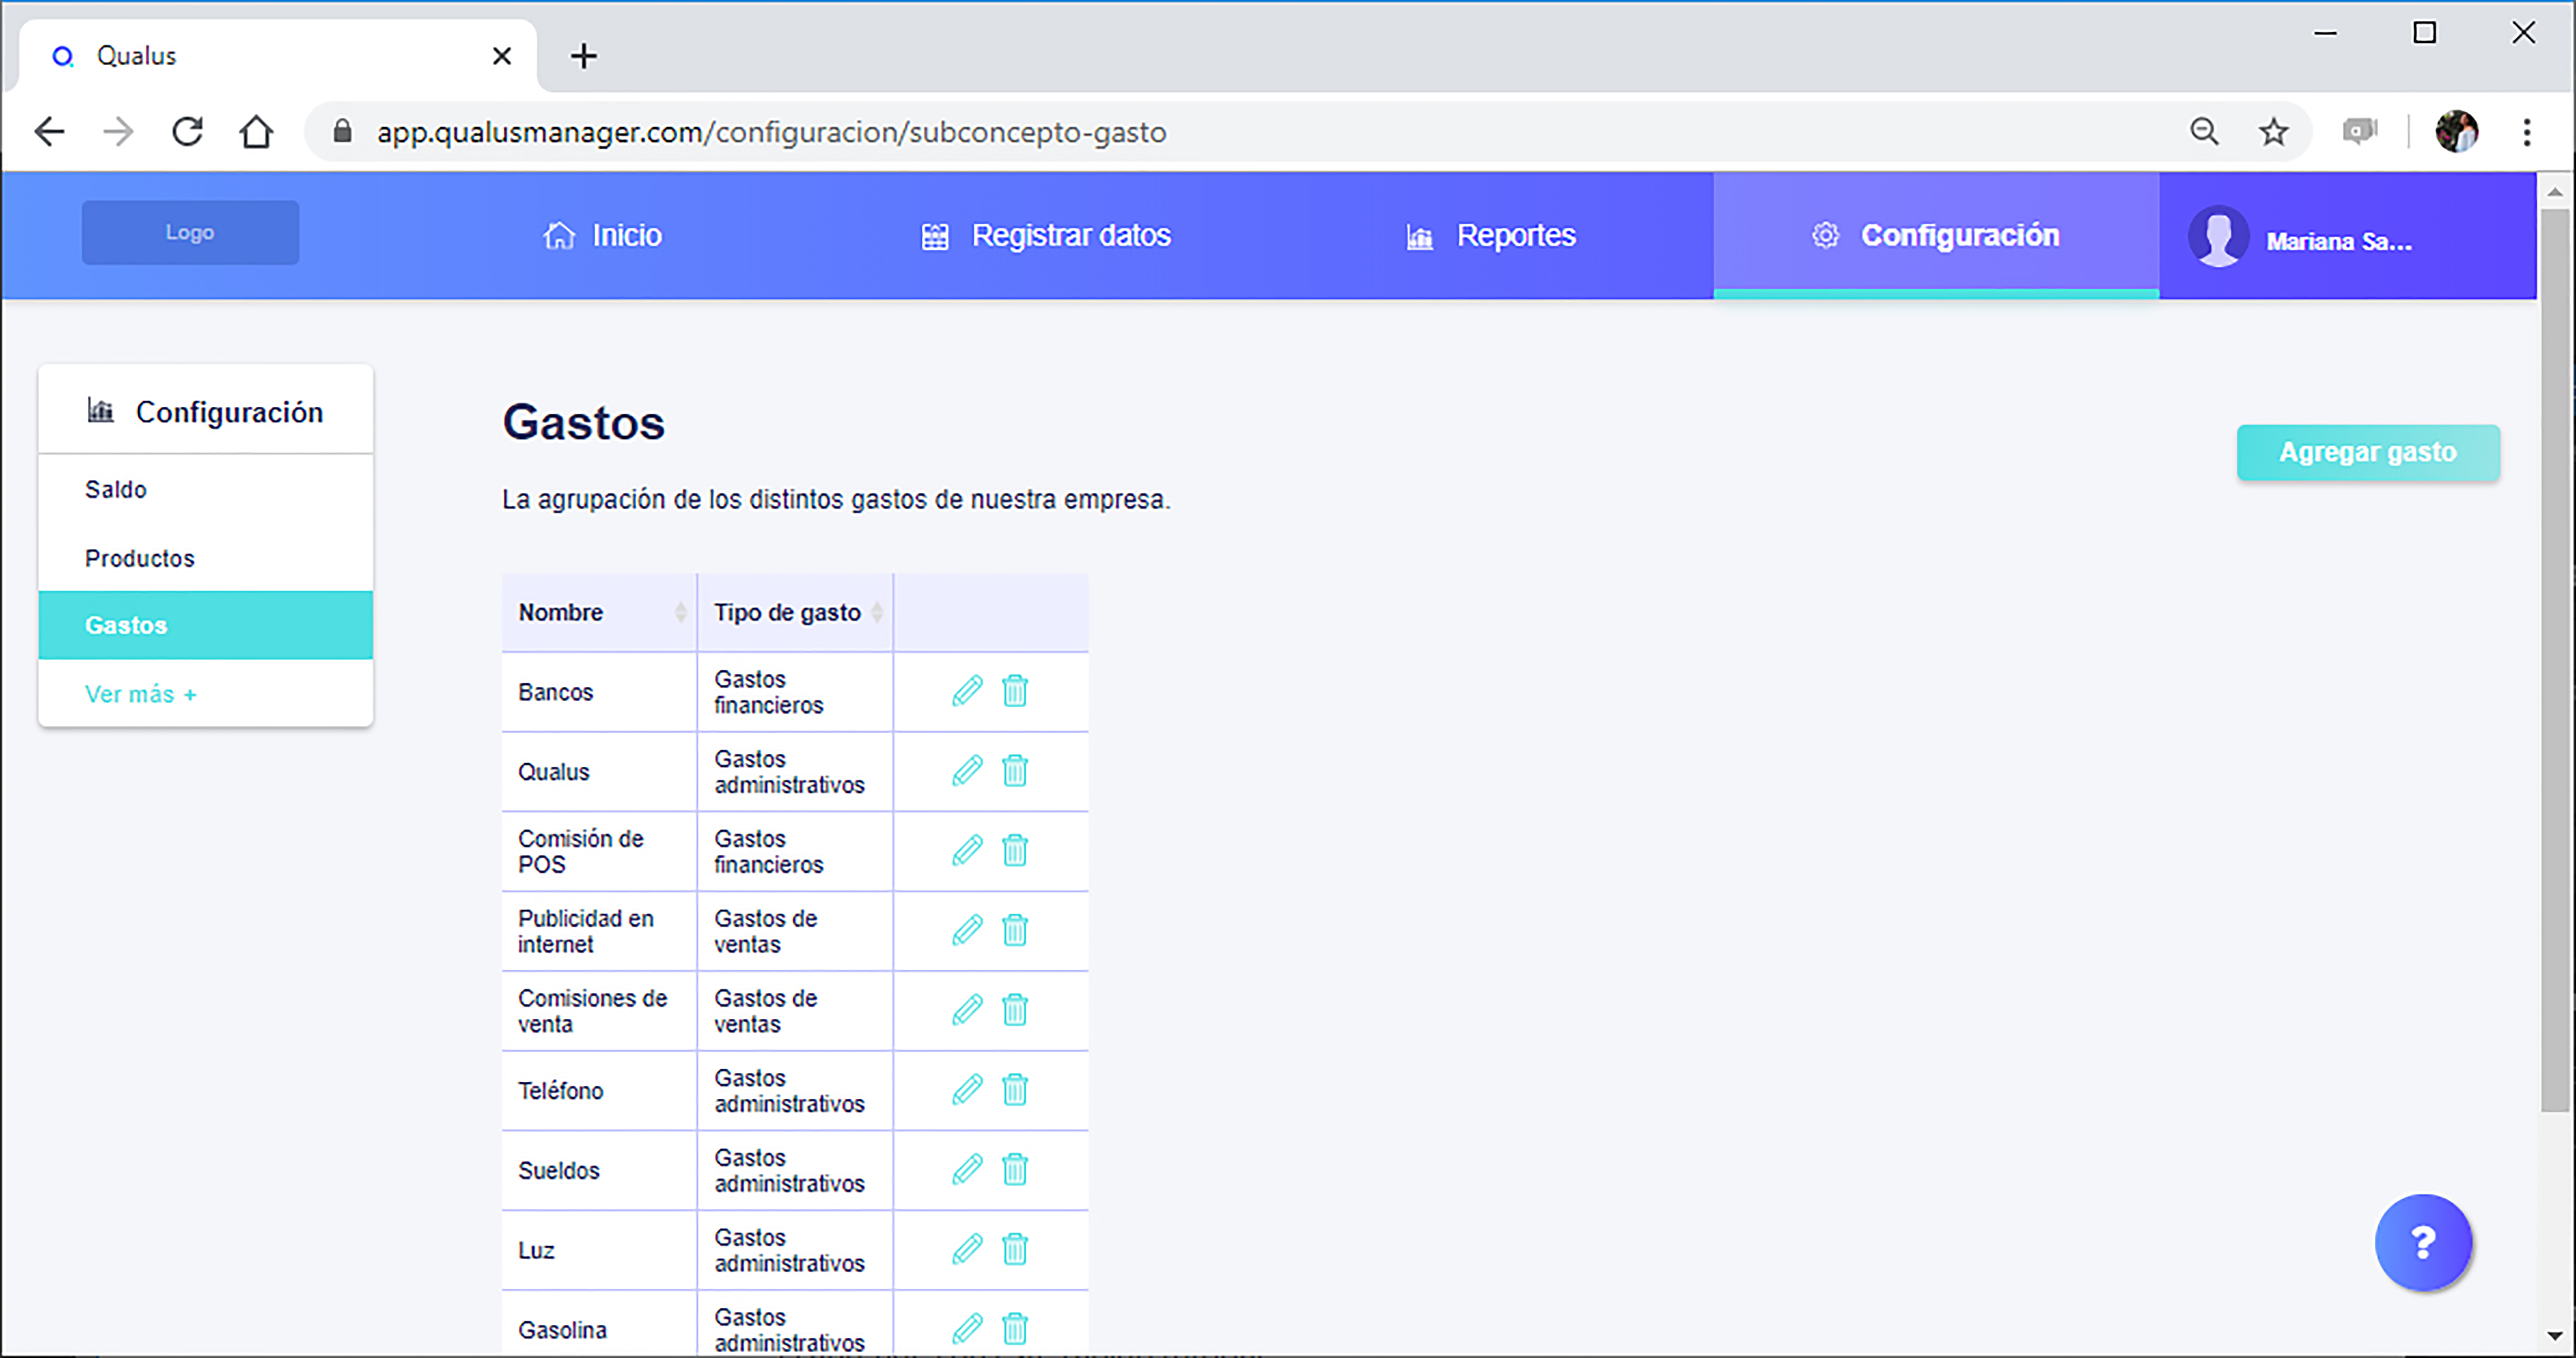Delete the Comisiones de venta expense
2576x1358 pixels.
tap(1015, 1010)
